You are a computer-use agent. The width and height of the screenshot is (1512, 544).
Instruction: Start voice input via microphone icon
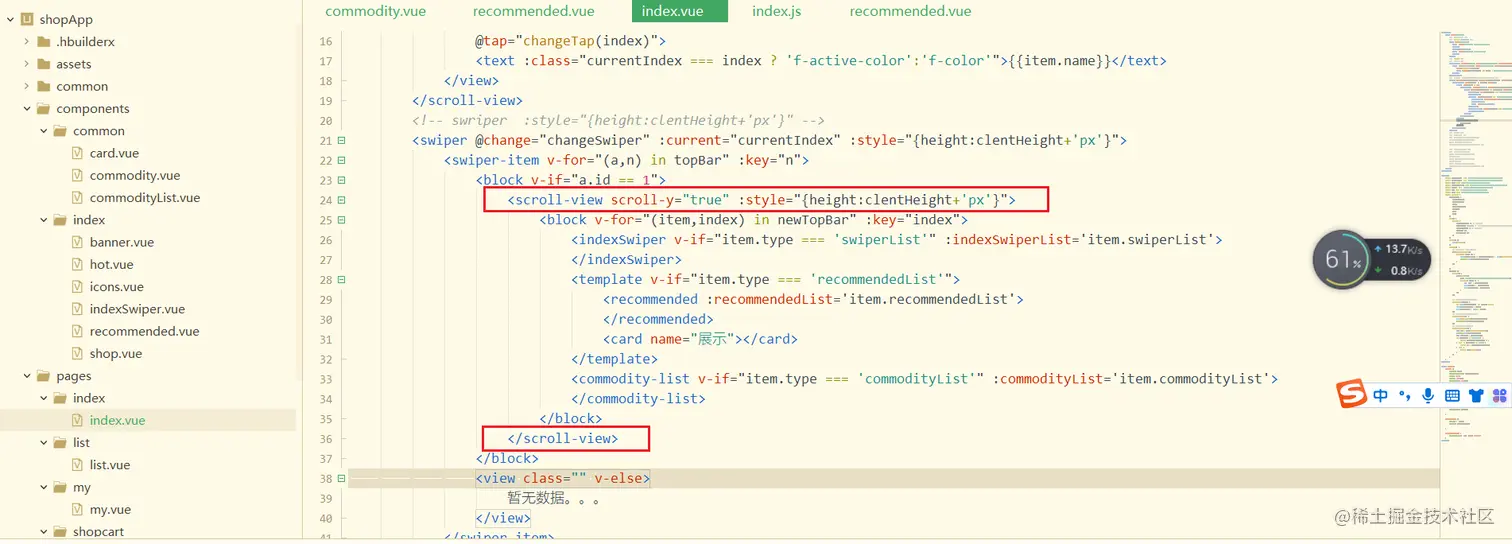(1428, 396)
